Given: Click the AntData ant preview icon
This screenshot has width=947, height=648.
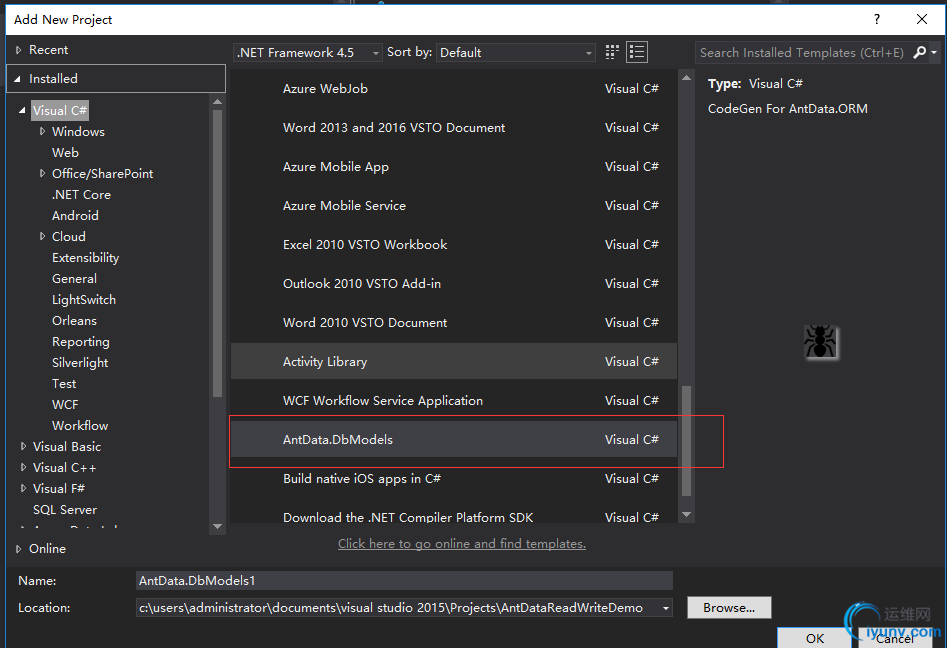Looking at the screenshot, I should [x=820, y=342].
